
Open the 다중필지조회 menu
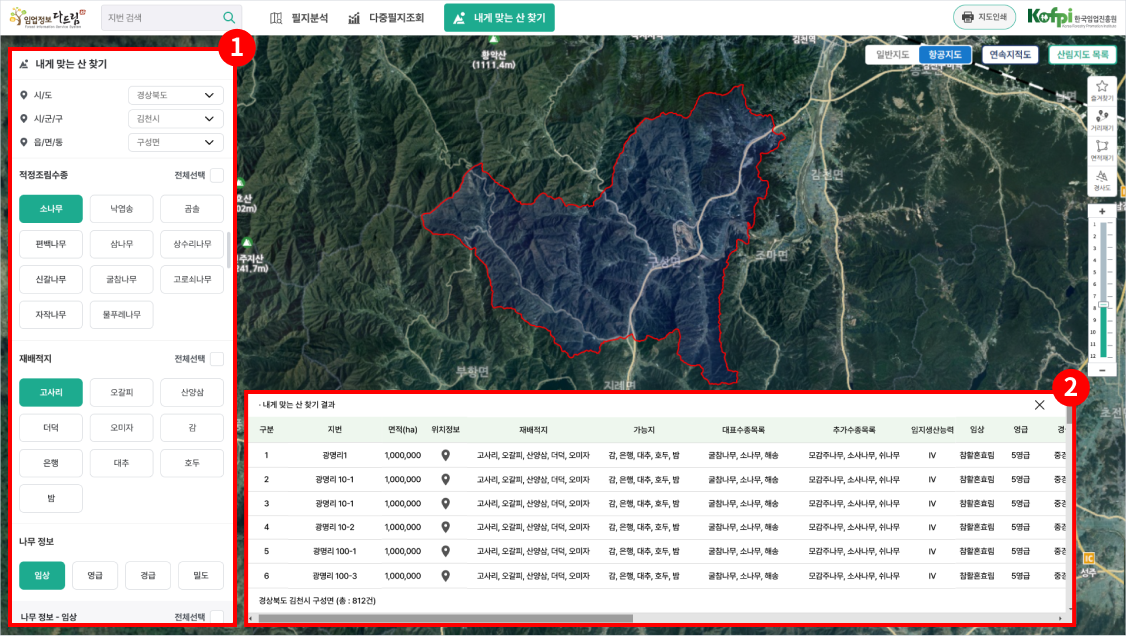point(386,18)
